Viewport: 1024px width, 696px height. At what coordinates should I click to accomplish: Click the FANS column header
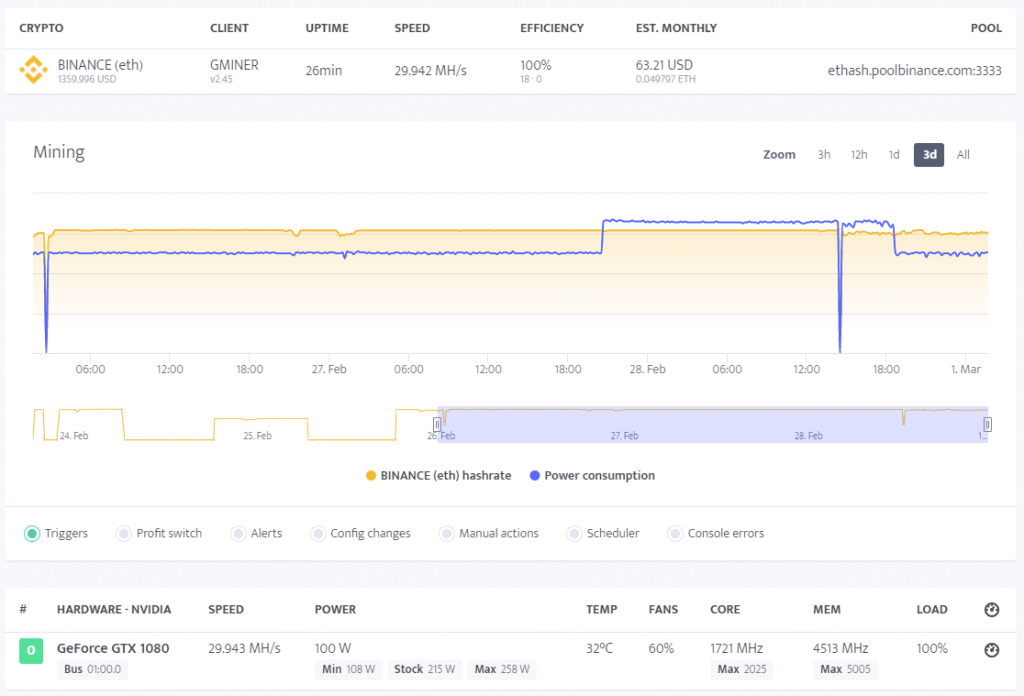coord(663,609)
